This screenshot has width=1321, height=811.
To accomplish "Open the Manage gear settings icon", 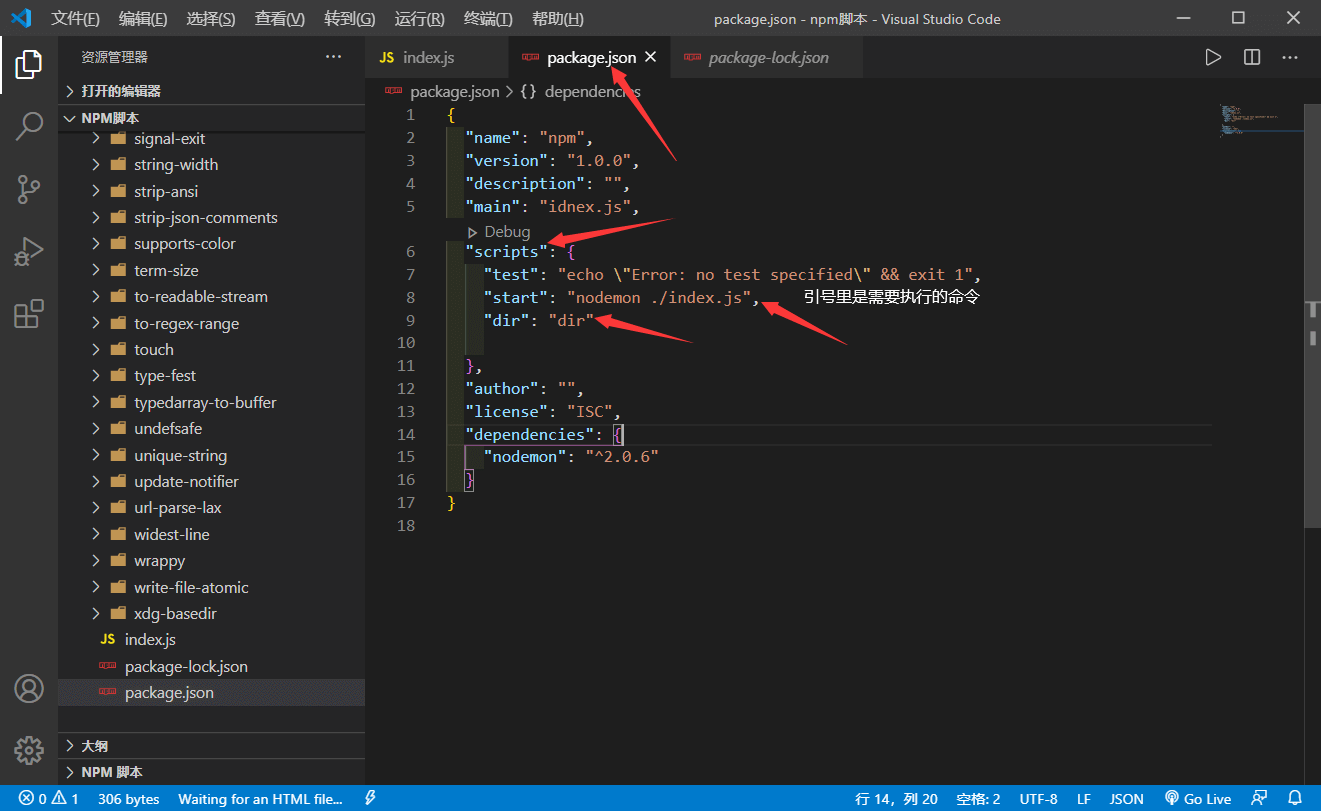I will [x=29, y=750].
